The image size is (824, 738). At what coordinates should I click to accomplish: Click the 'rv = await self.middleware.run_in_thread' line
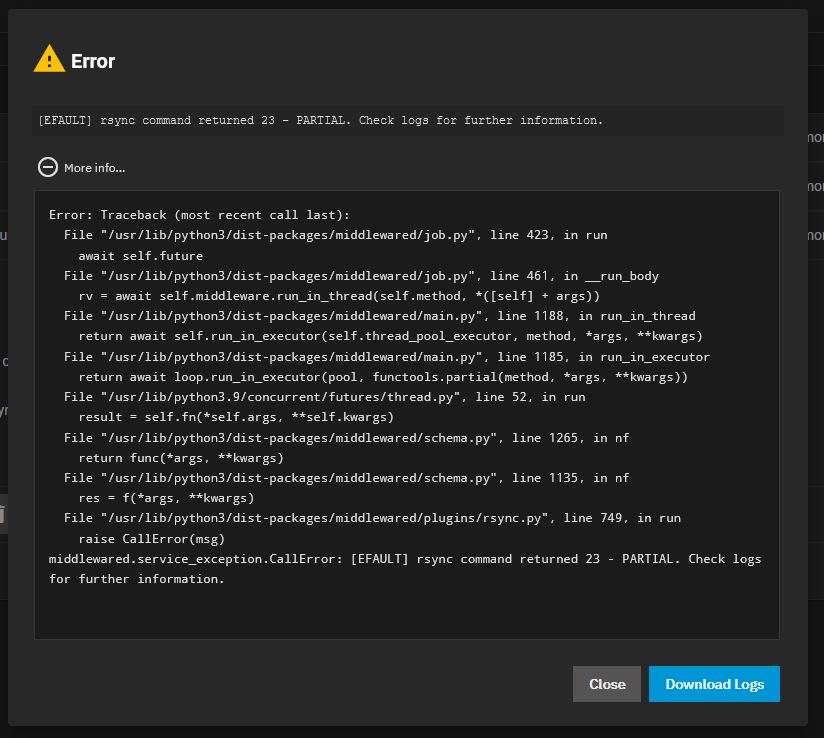(339, 296)
